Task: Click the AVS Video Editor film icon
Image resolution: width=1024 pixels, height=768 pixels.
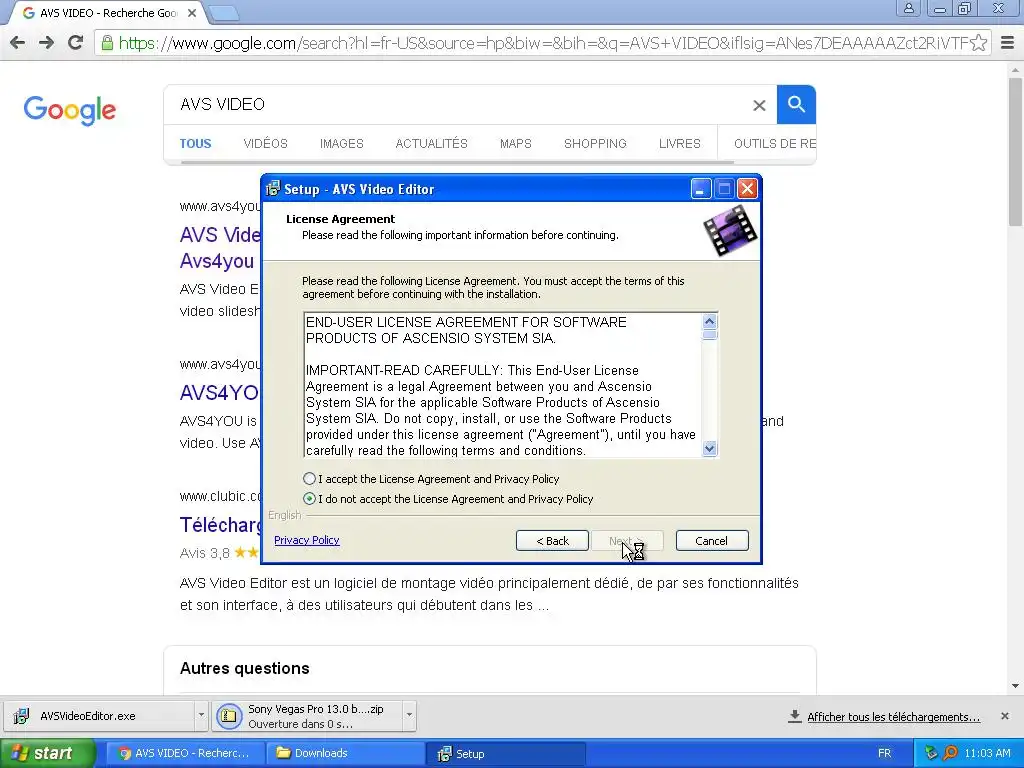Action: [730, 230]
